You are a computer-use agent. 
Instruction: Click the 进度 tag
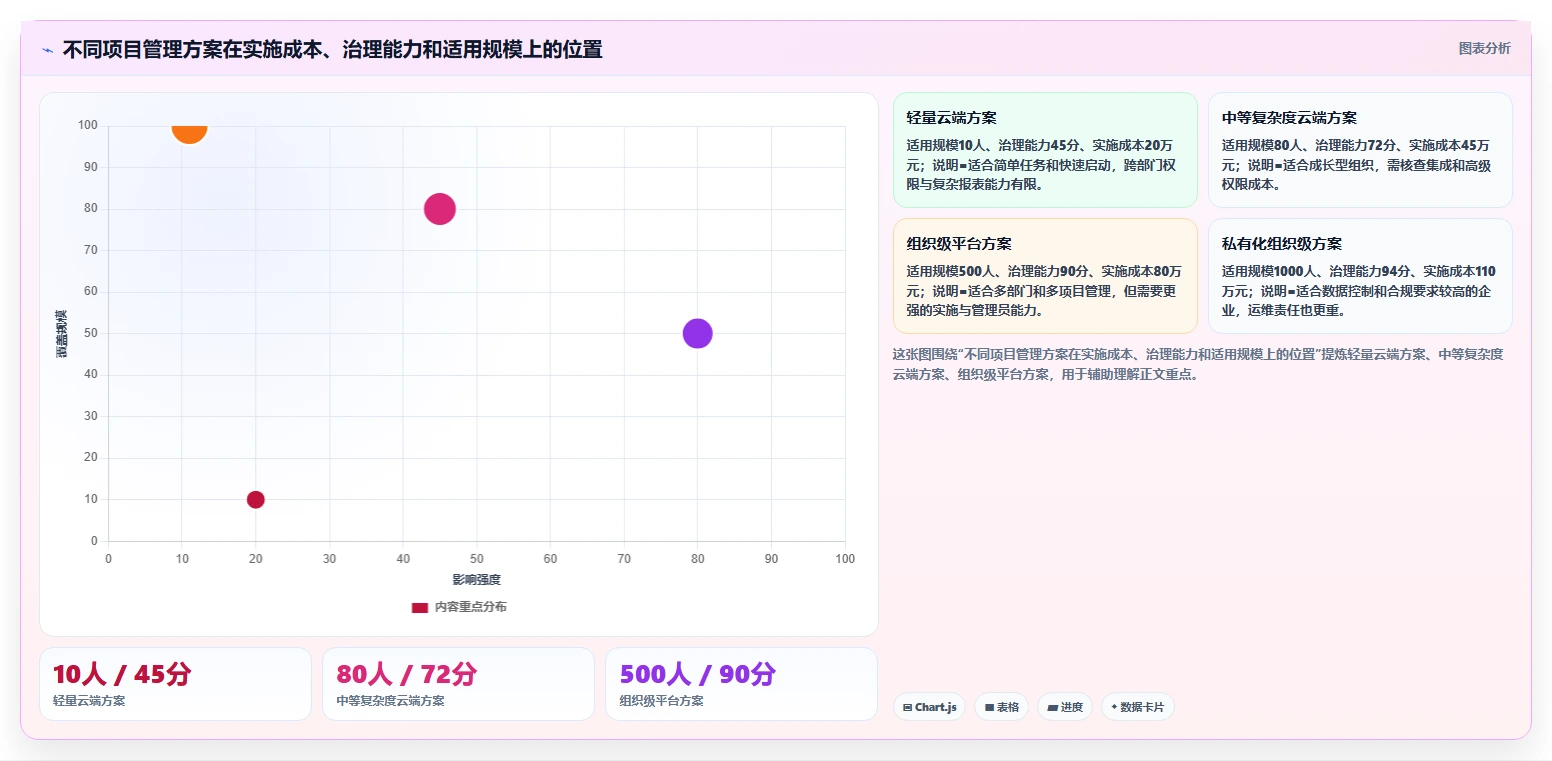tap(1065, 707)
